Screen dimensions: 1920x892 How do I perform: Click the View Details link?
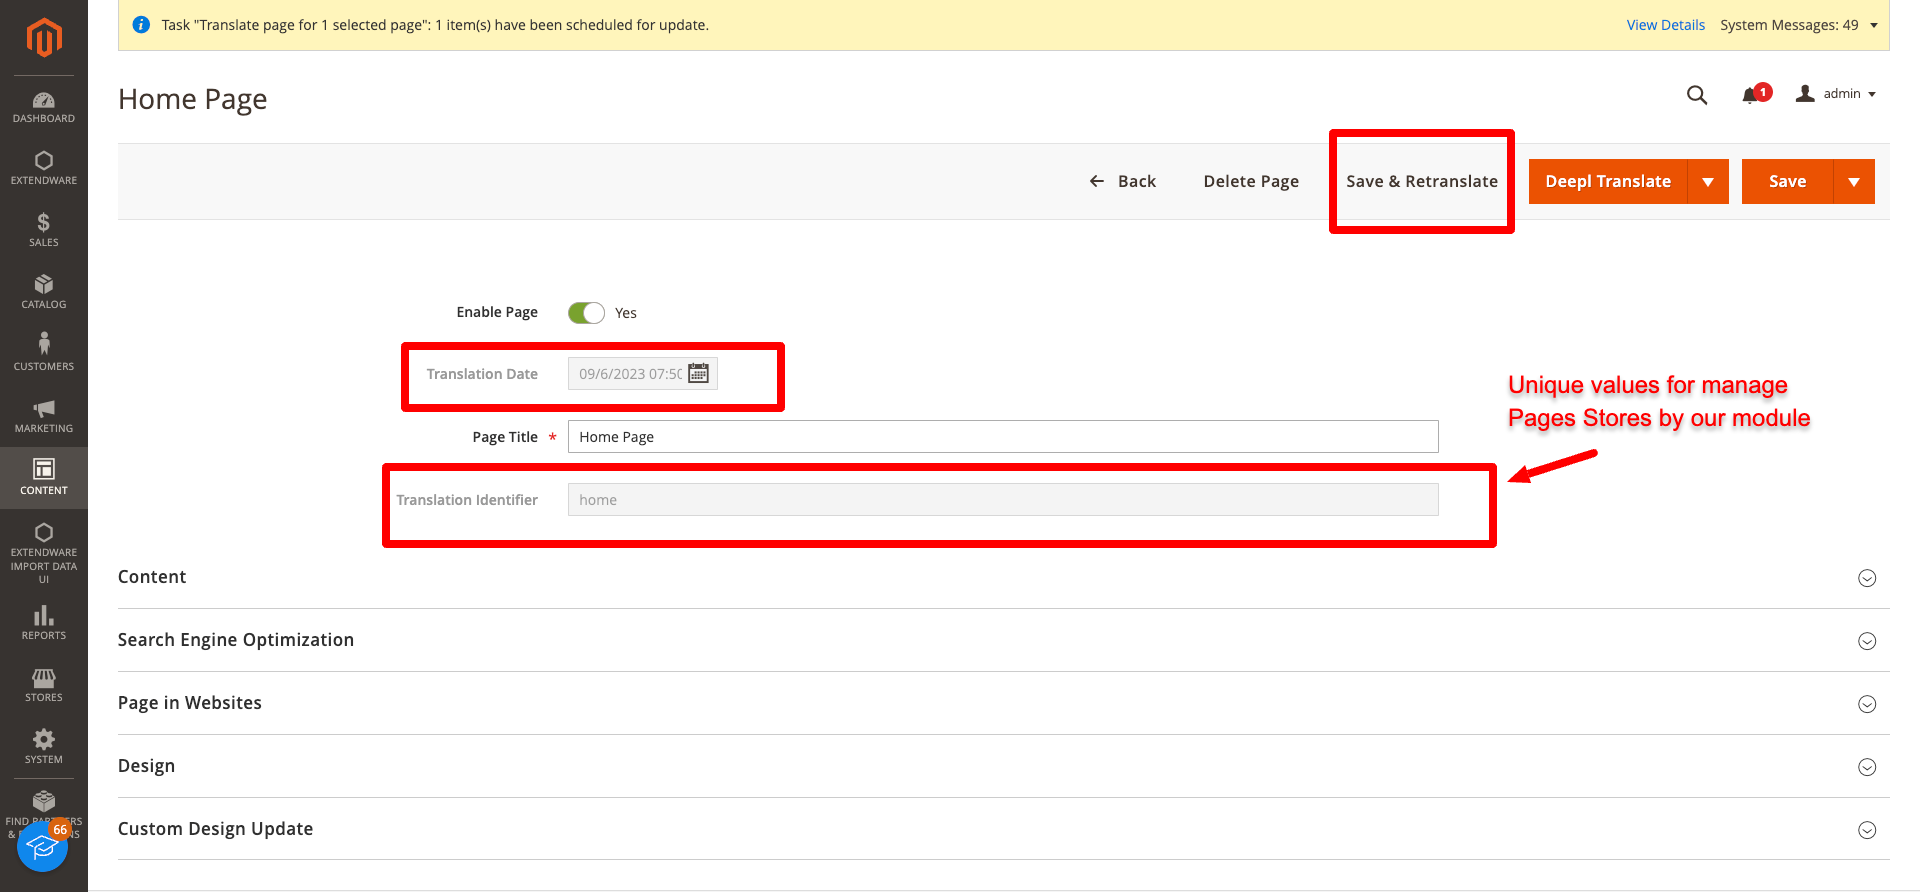pyautogui.click(x=1665, y=25)
